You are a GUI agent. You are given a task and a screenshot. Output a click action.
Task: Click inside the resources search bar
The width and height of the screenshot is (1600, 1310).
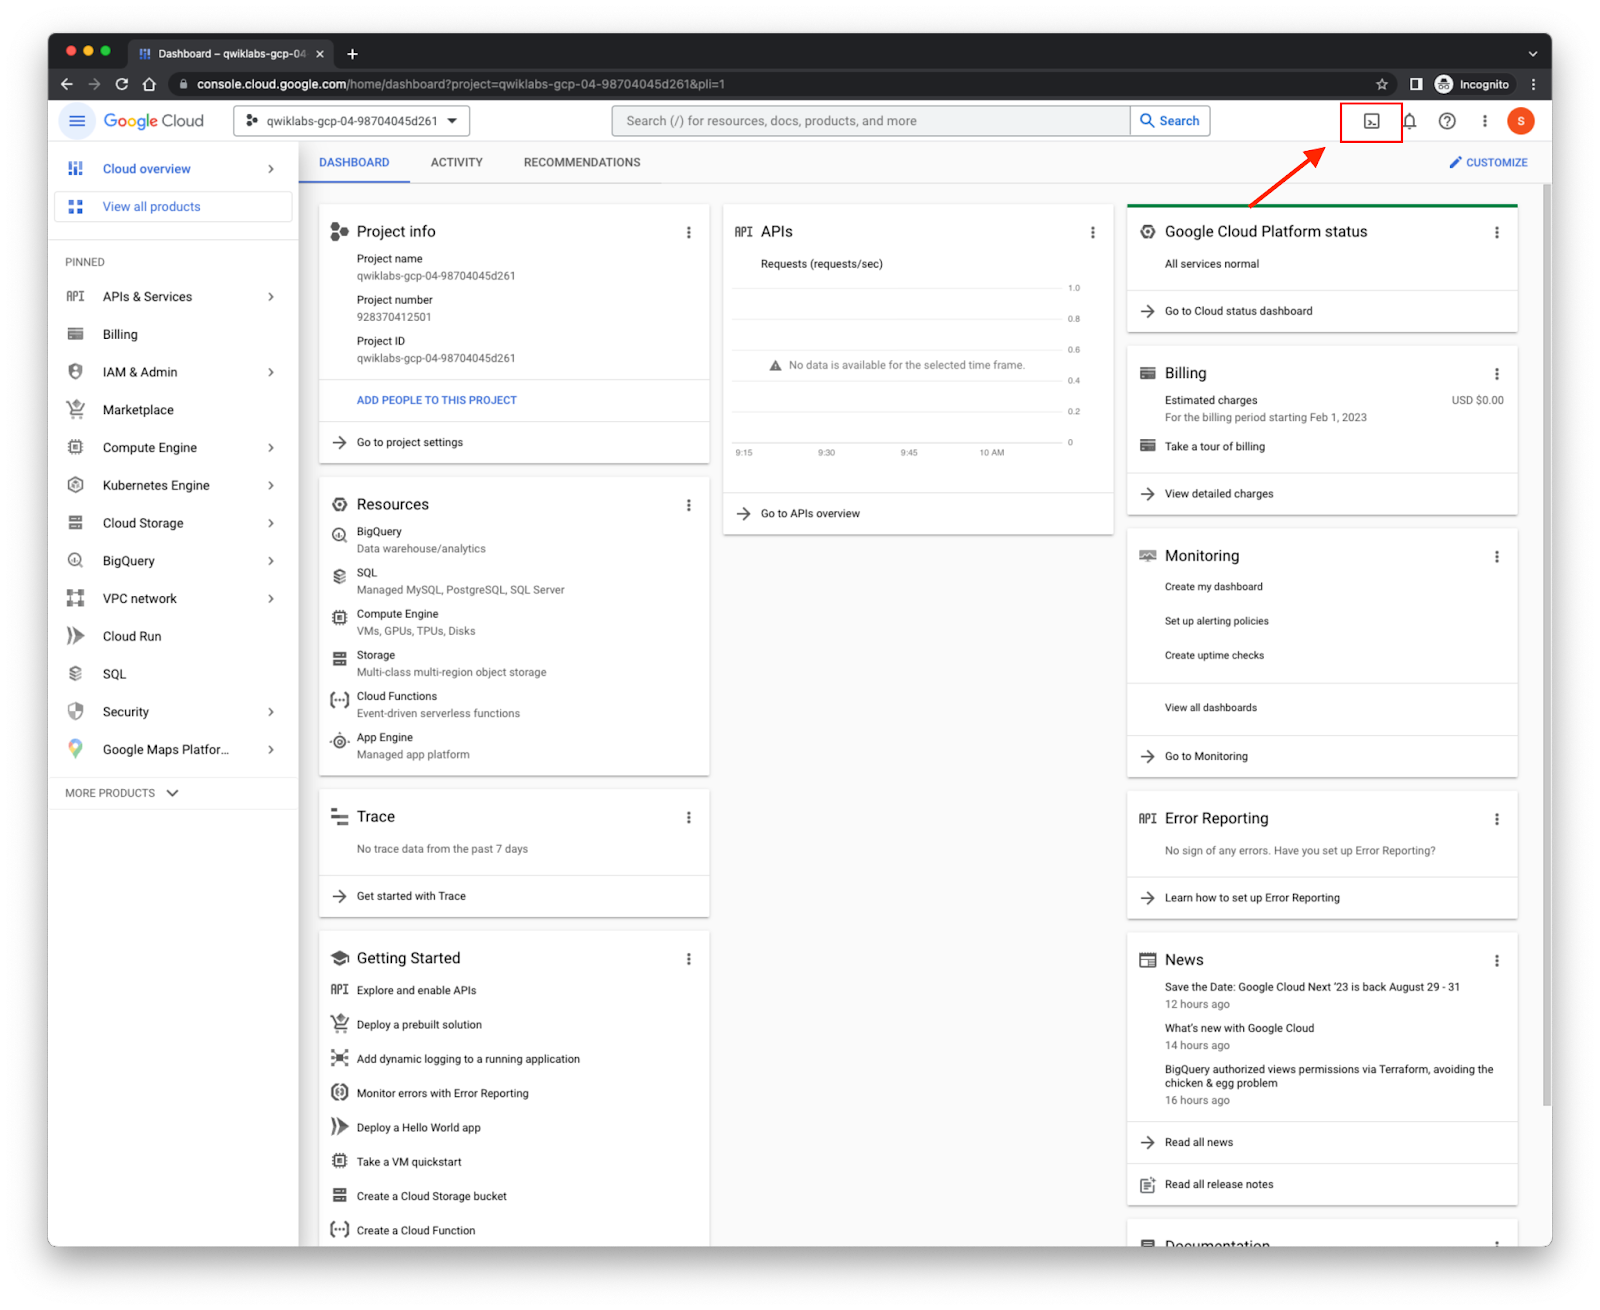[870, 120]
